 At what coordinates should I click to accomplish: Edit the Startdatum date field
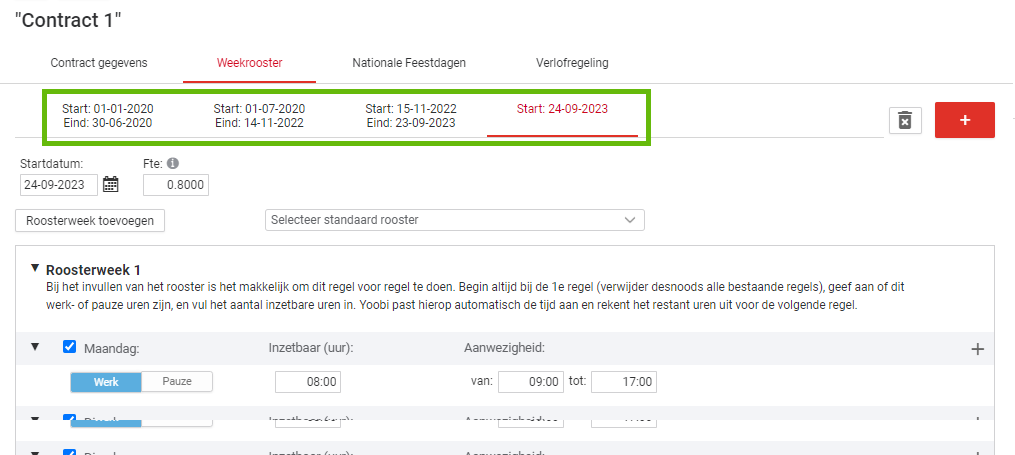point(59,184)
